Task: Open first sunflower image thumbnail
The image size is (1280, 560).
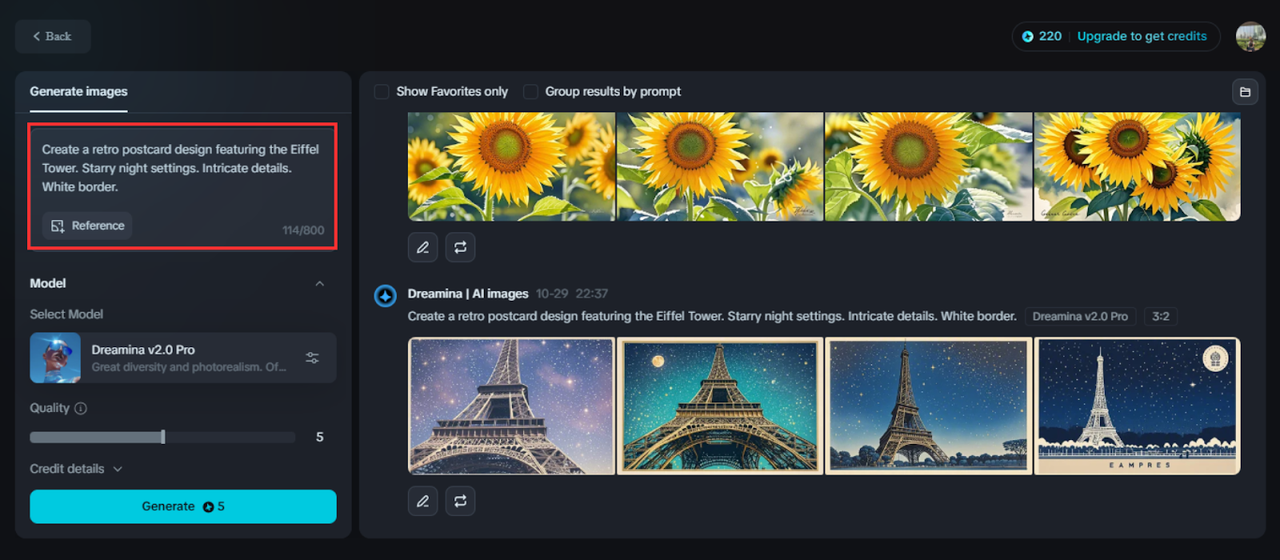Action: [511, 166]
